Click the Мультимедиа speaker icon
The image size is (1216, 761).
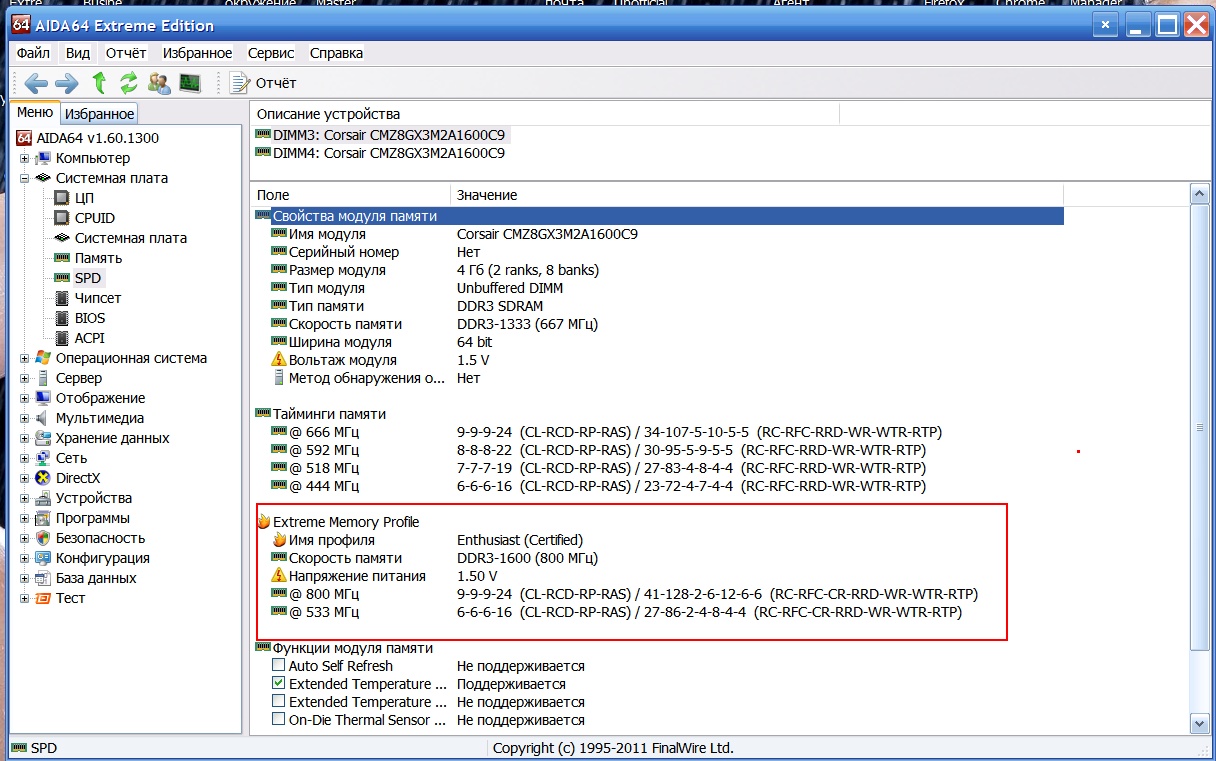click(43, 418)
